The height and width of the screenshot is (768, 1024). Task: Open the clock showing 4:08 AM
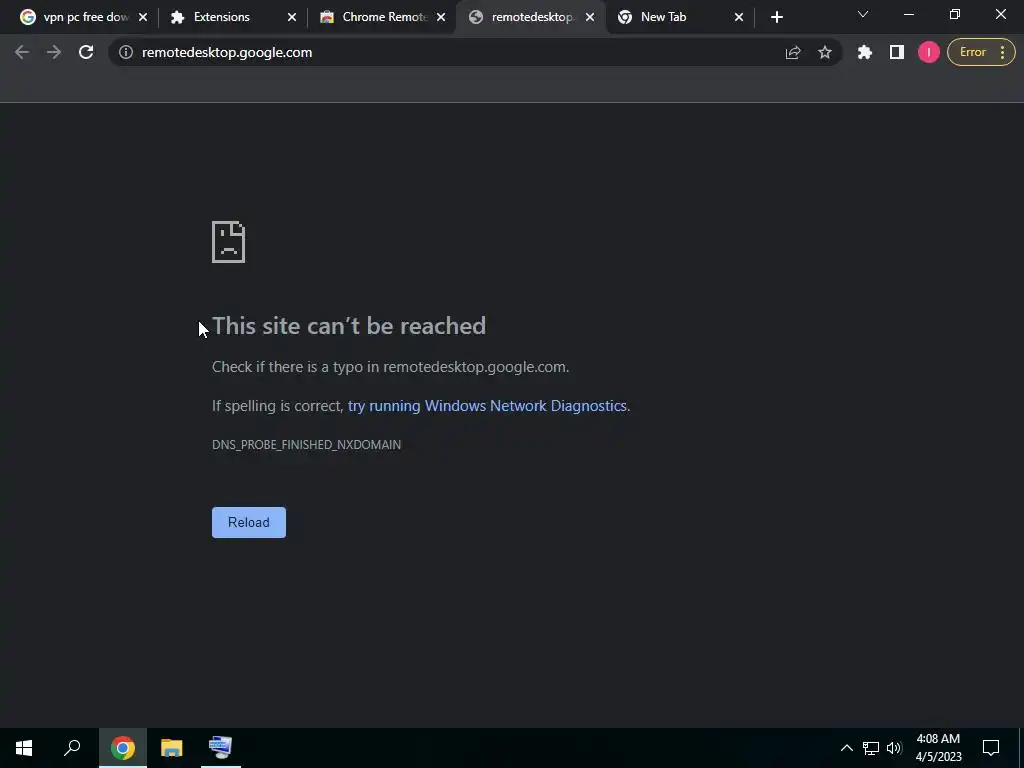(x=938, y=748)
